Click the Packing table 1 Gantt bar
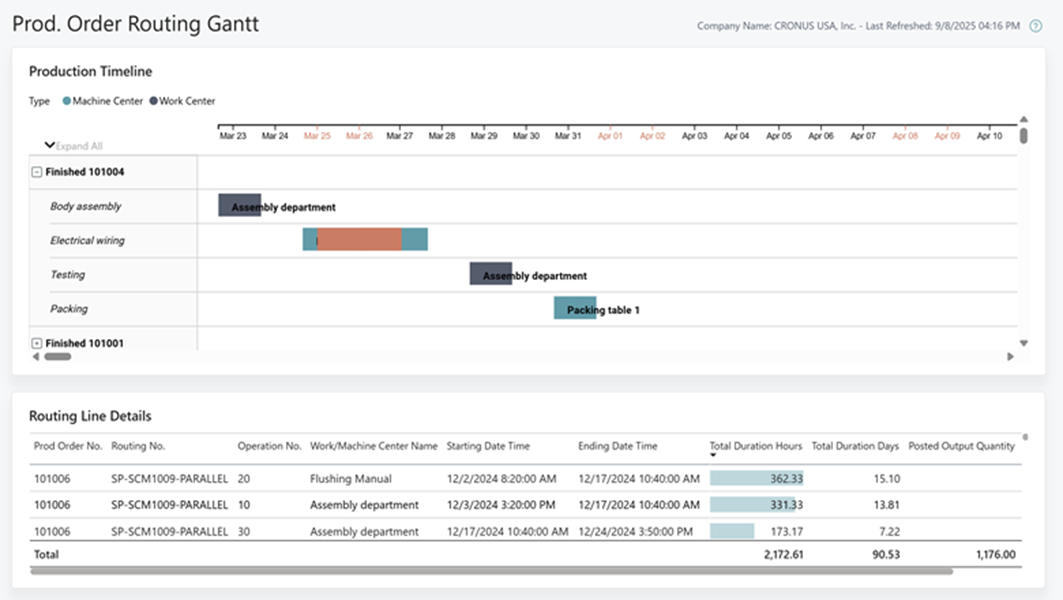Viewport: 1063px width, 600px height. (574, 308)
